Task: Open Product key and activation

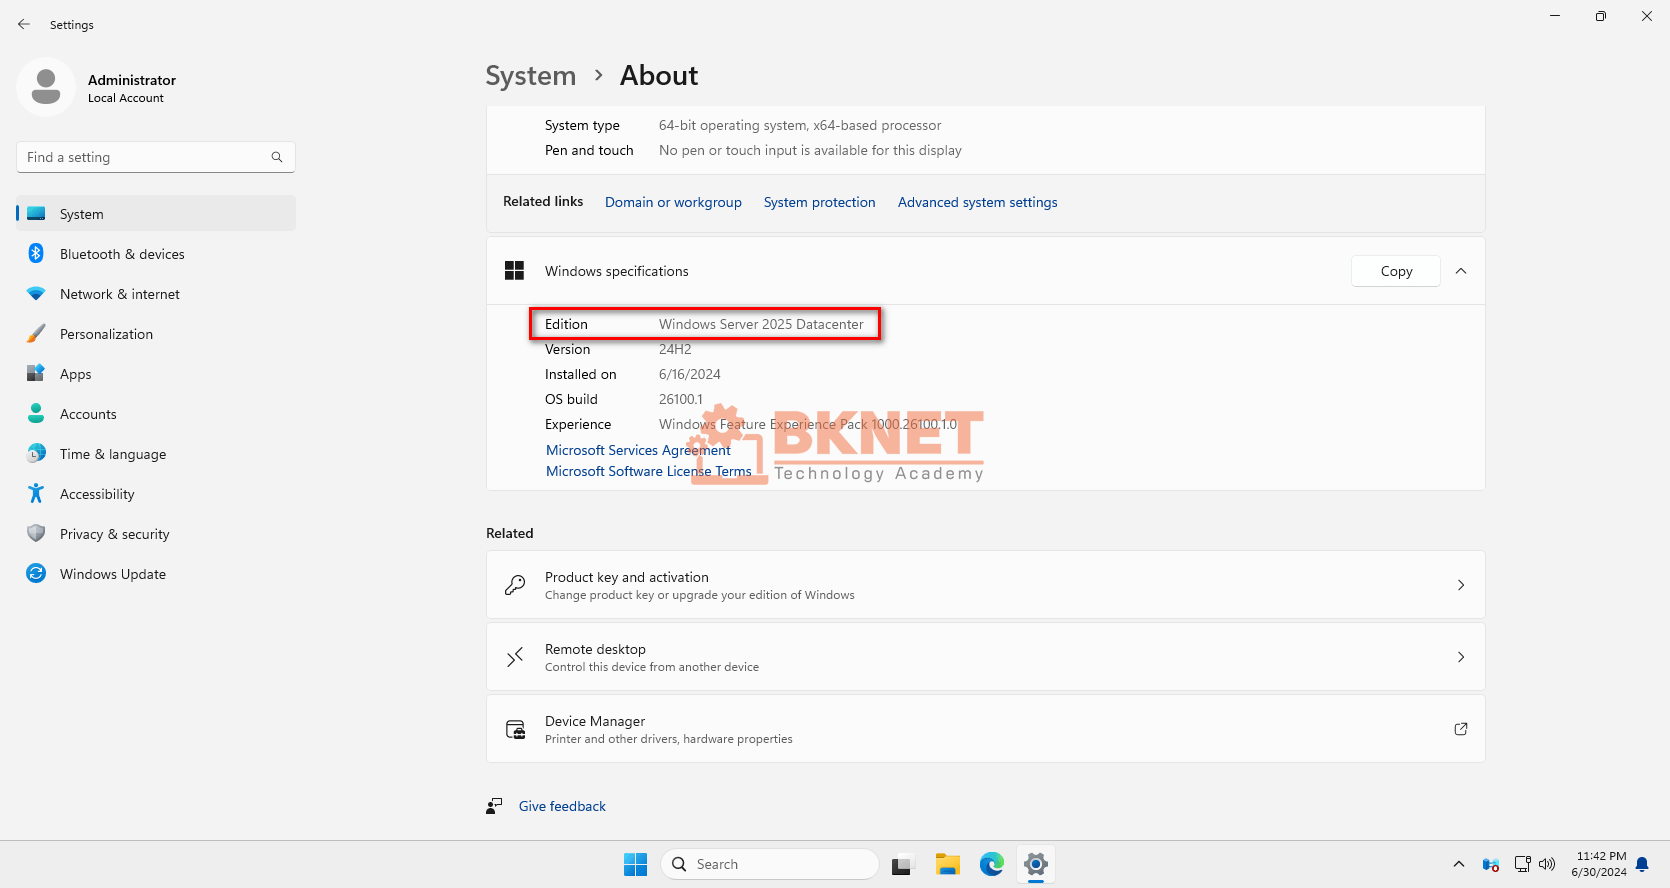Action: pyautogui.click(x=985, y=585)
